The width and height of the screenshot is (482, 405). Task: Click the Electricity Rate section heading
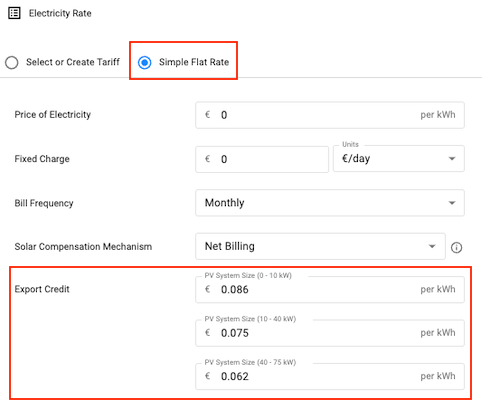point(60,13)
